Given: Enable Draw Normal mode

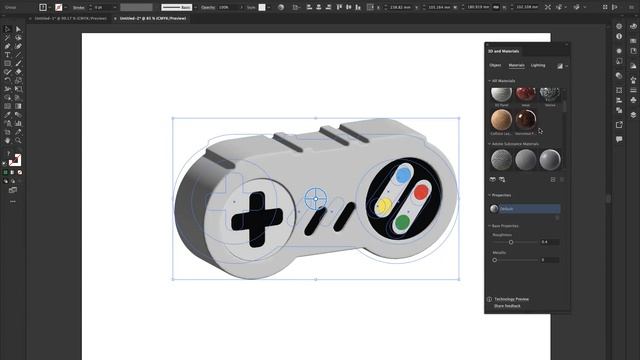Looking at the screenshot, I should click(5, 181).
